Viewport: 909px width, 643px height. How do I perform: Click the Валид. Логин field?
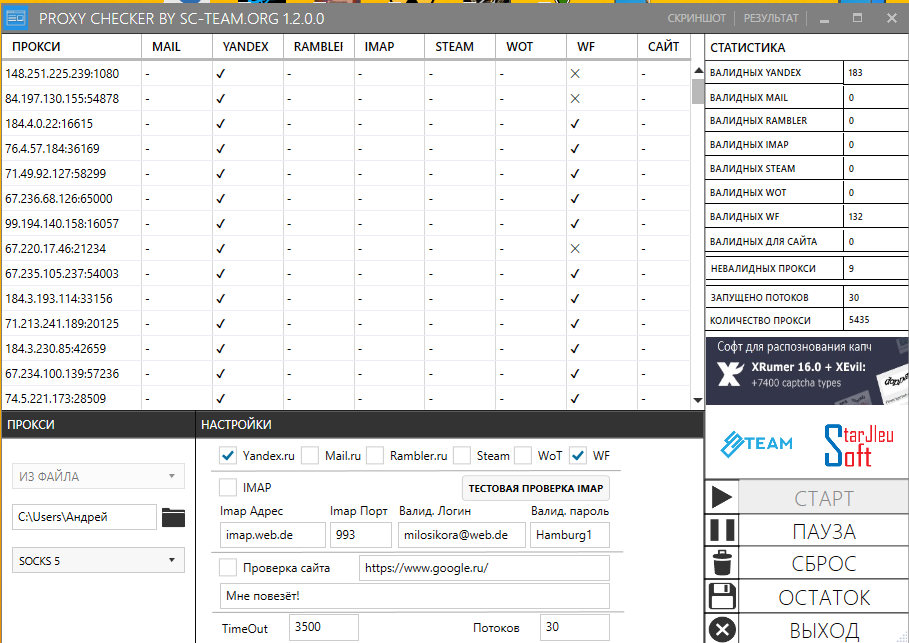point(461,535)
